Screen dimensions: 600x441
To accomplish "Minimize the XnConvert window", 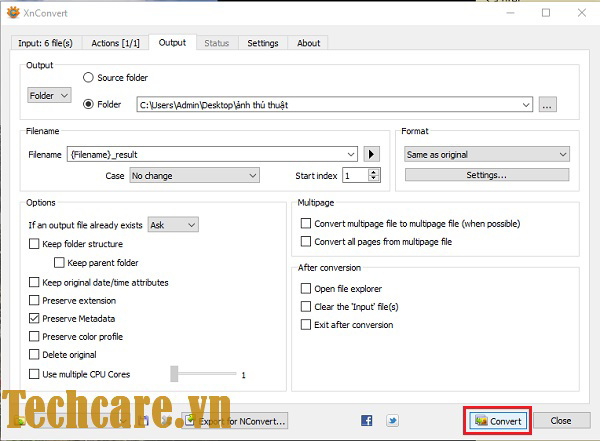I will [x=510, y=13].
